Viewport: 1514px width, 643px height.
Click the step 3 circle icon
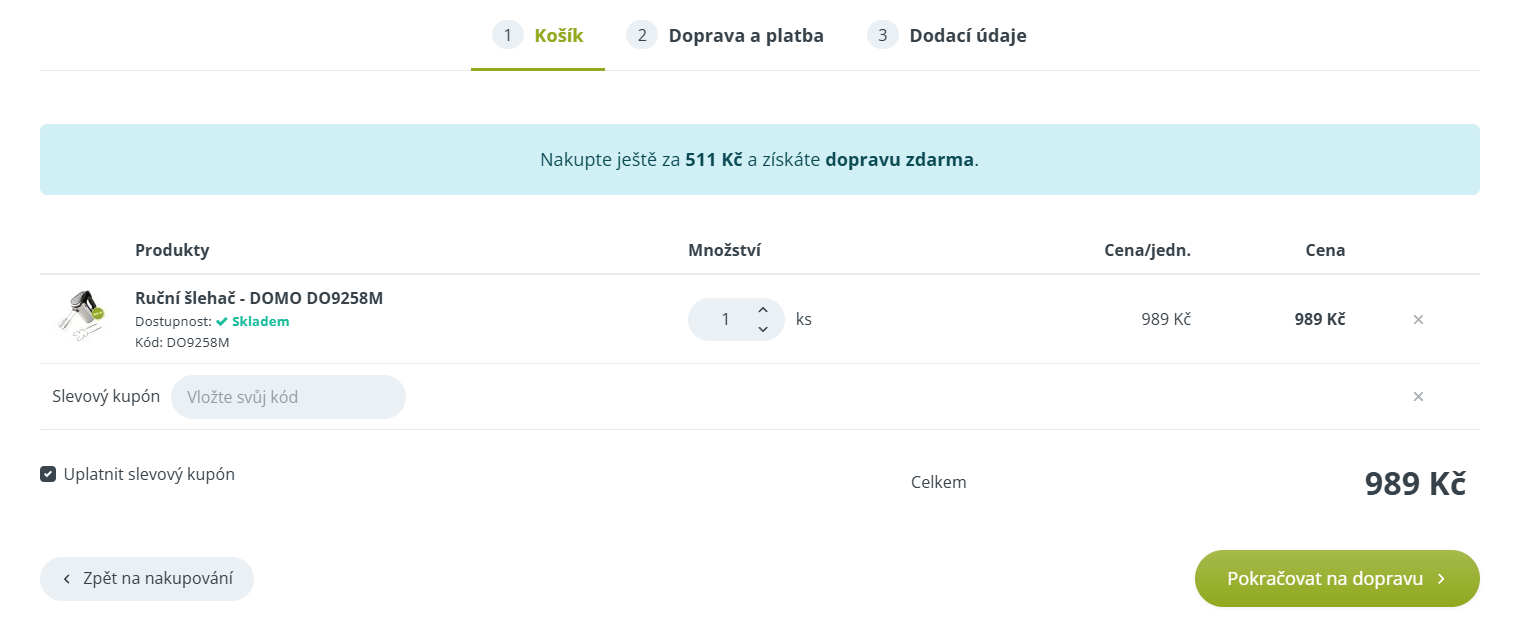point(882,34)
